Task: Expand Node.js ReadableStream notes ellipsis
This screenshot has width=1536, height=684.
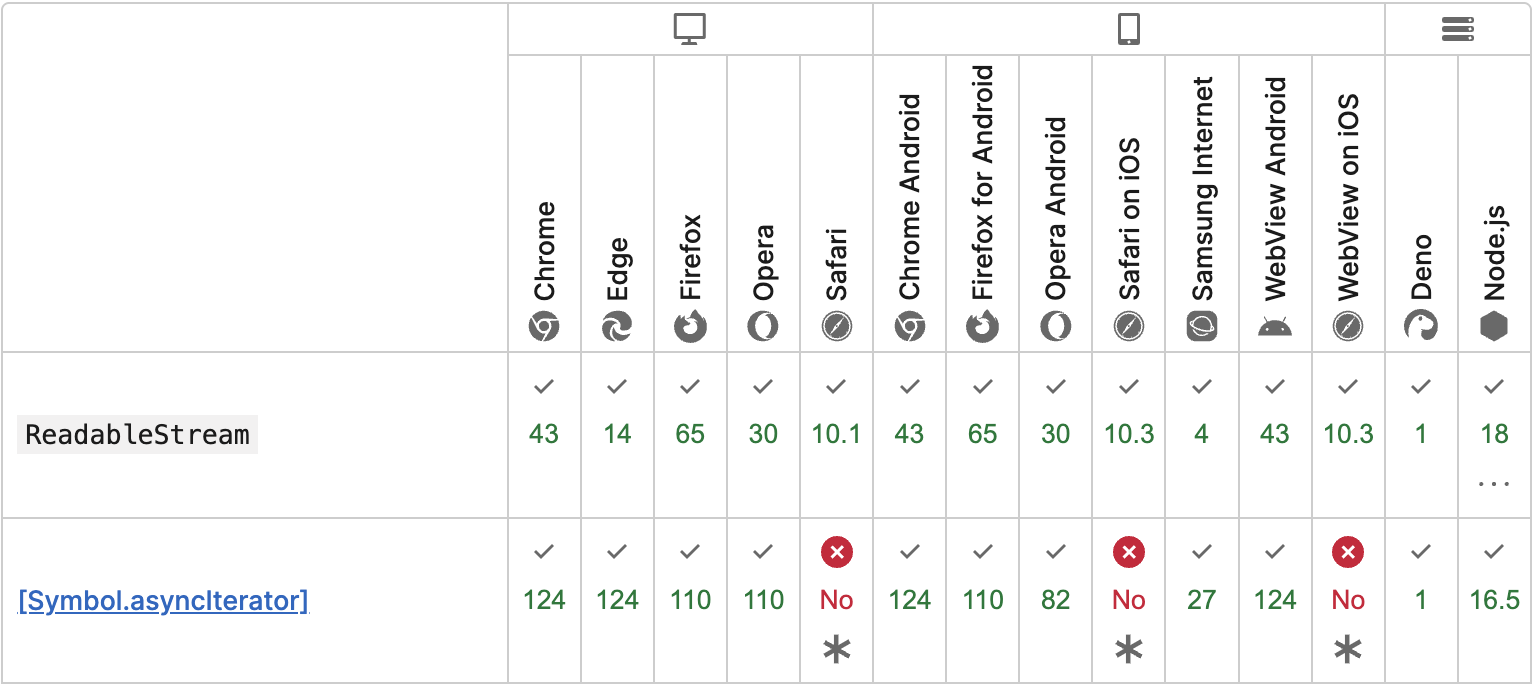Action: coord(1494,484)
